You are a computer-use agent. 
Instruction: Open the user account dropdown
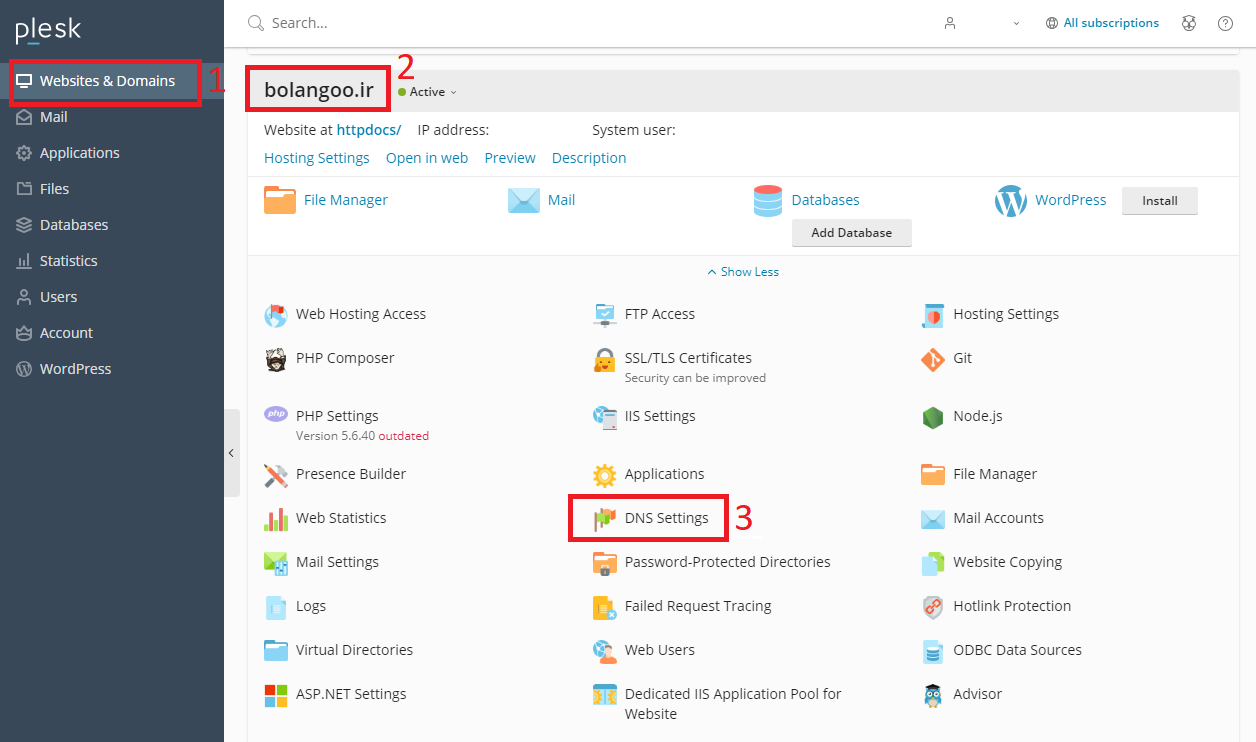pyautogui.click(x=982, y=23)
